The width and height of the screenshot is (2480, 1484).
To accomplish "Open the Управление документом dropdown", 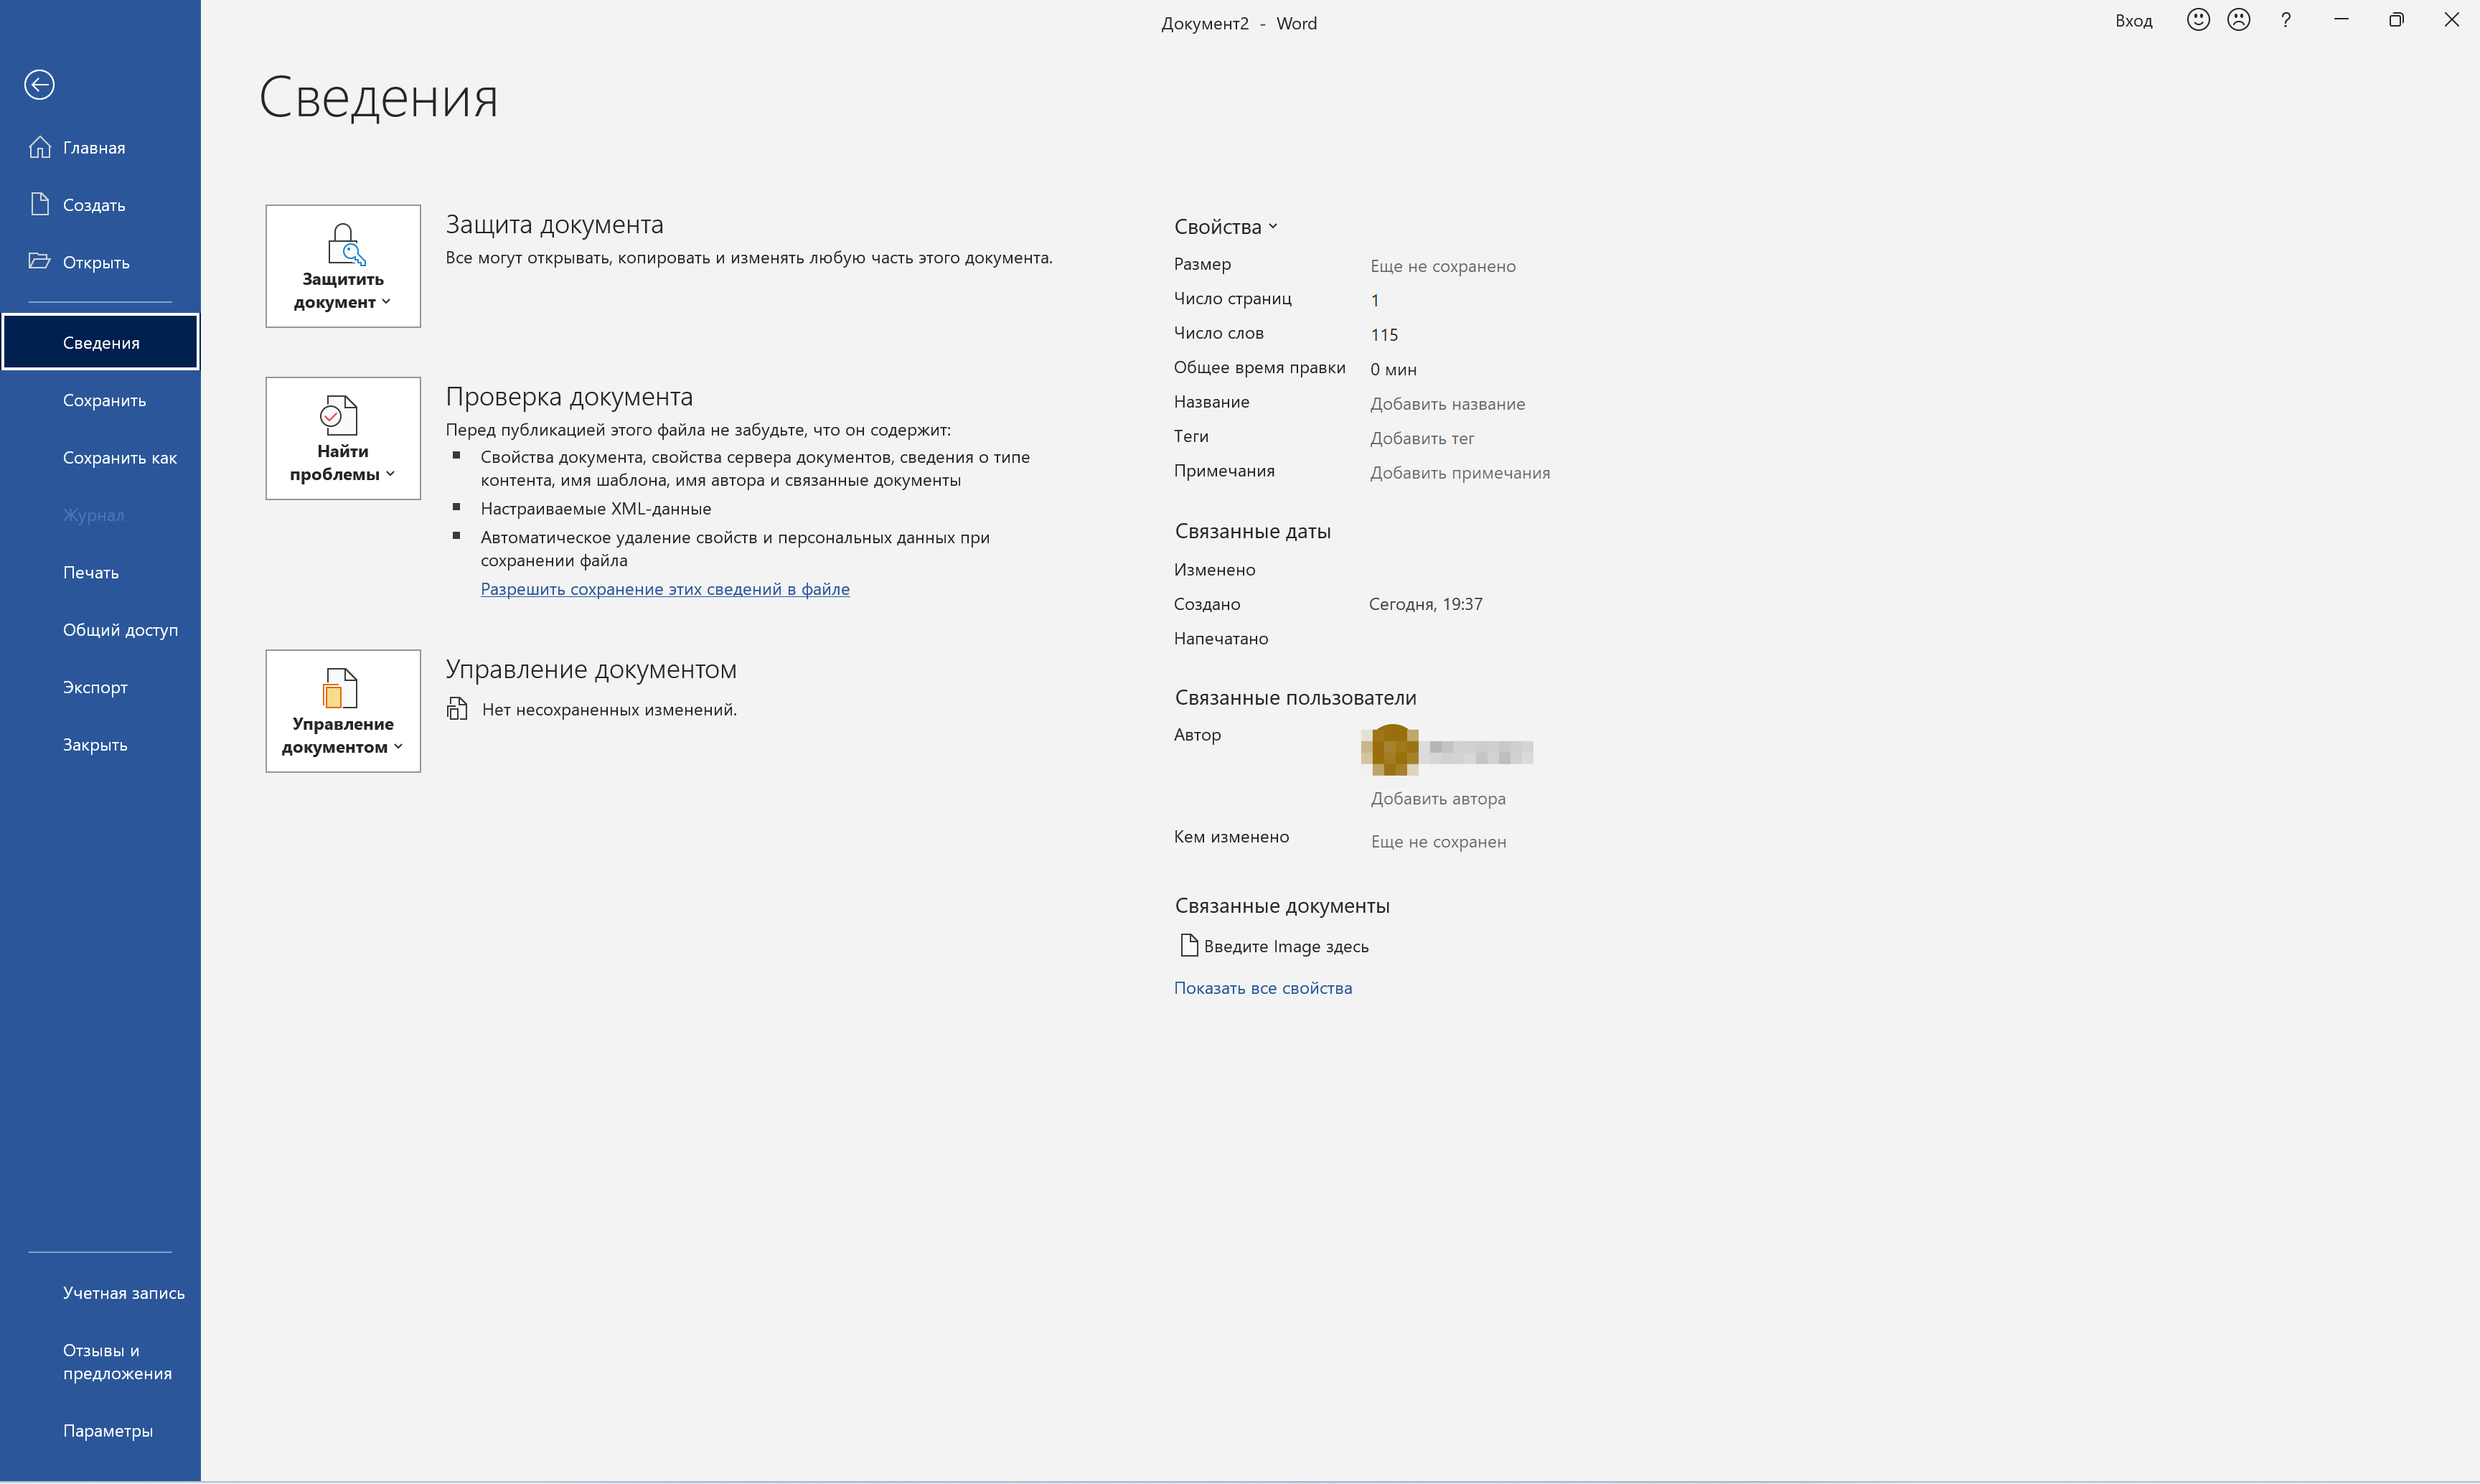I will [343, 711].
